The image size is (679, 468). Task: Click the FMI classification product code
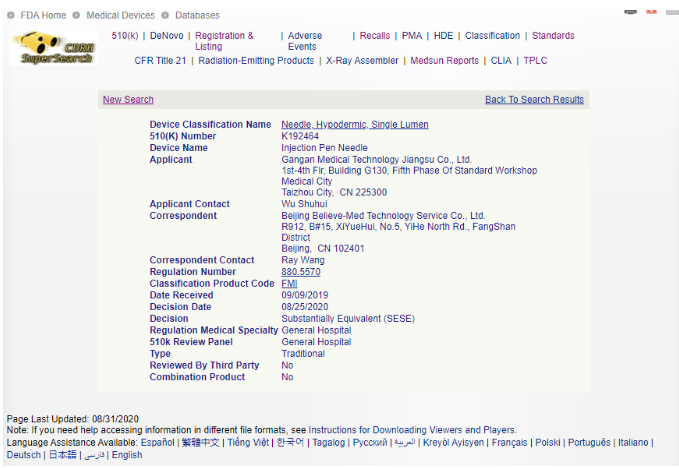[289, 284]
